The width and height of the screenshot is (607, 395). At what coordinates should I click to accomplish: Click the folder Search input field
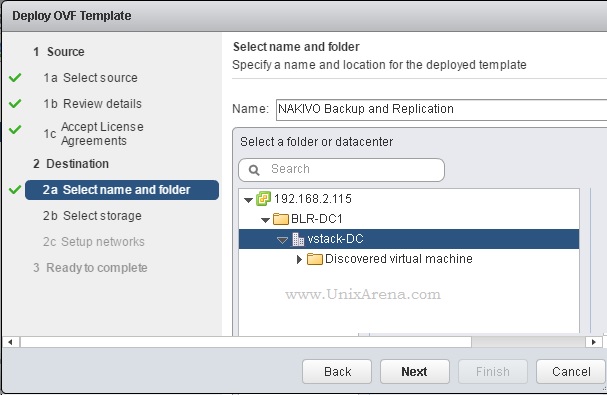[x=341, y=170]
